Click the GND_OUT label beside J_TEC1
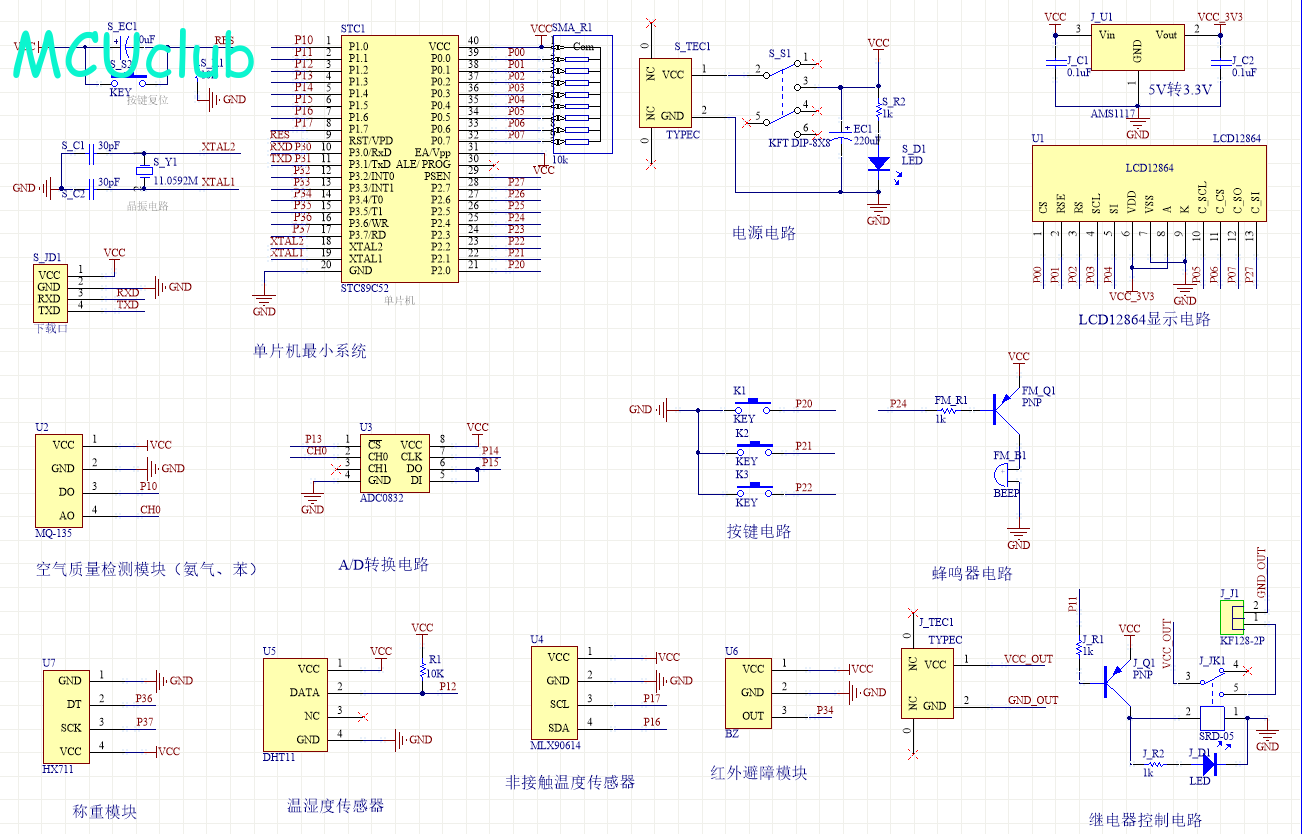 (1033, 700)
